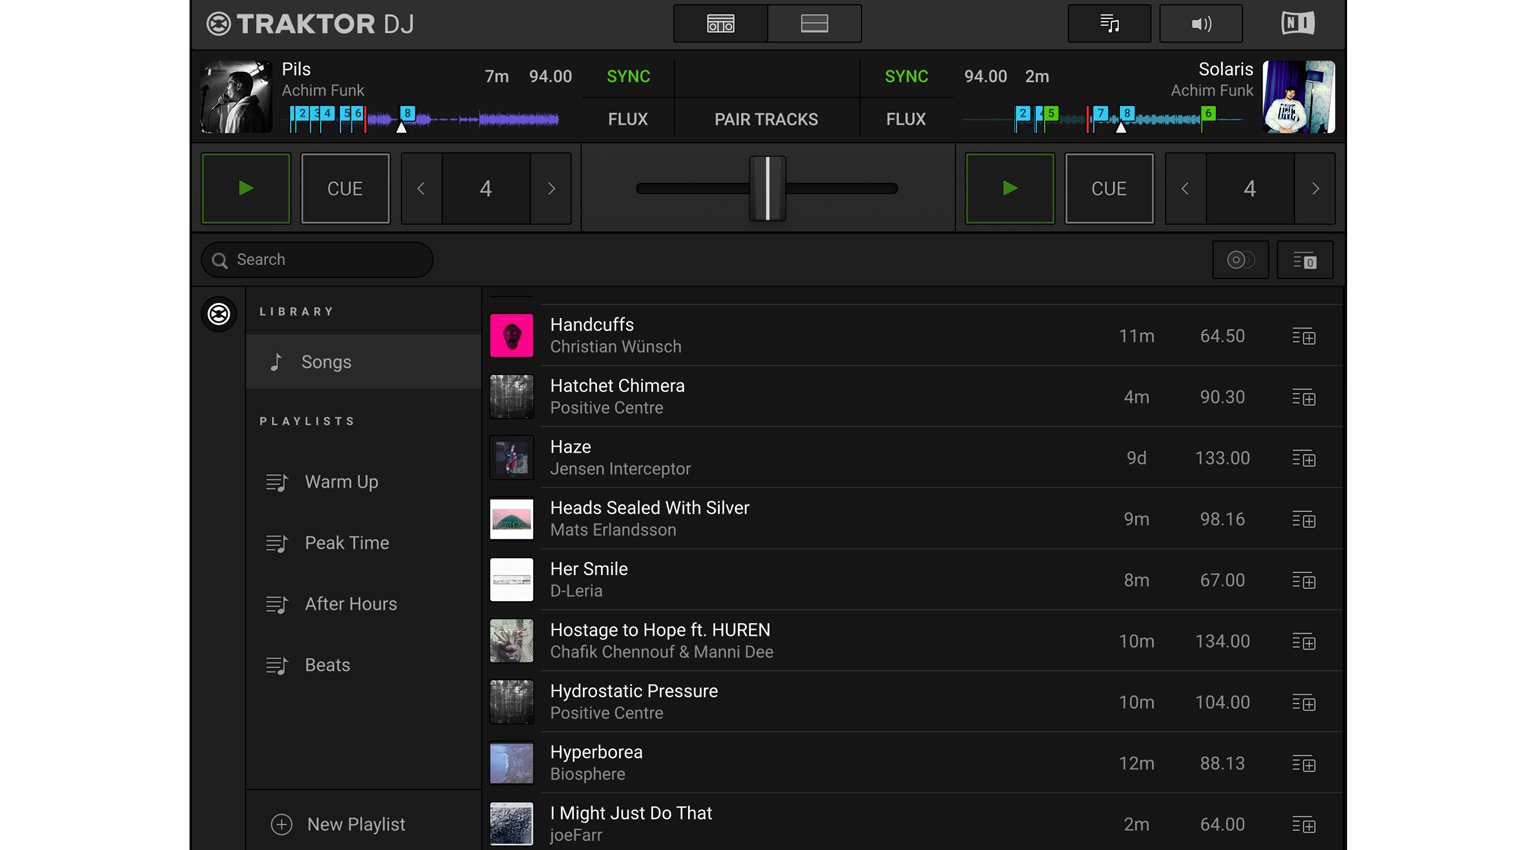Click left deck tempo 94.00
This screenshot has height=850, width=1540.
(x=550, y=77)
